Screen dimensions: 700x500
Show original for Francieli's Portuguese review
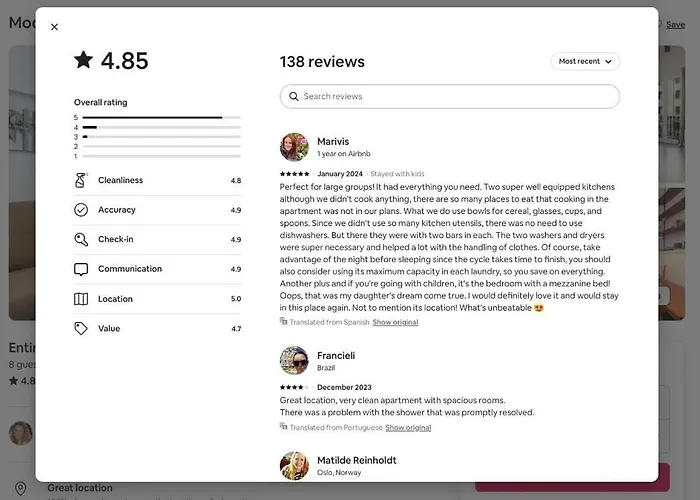coord(408,427)
